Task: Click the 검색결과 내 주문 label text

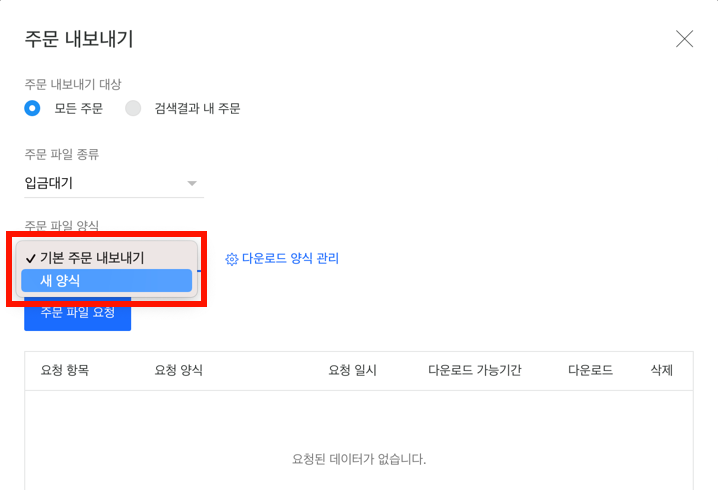Action: [x=197, y=109]
